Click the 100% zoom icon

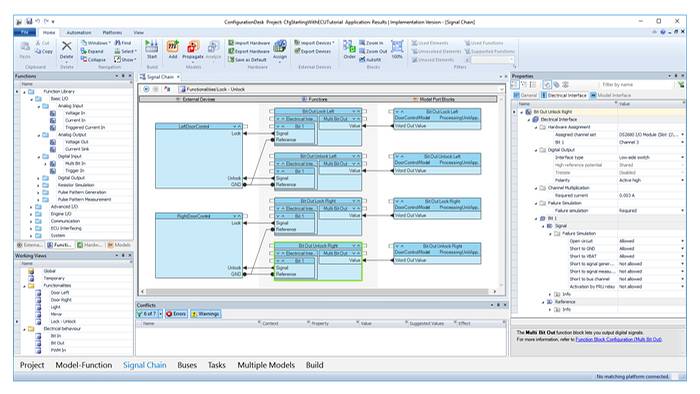pos(397,46)
